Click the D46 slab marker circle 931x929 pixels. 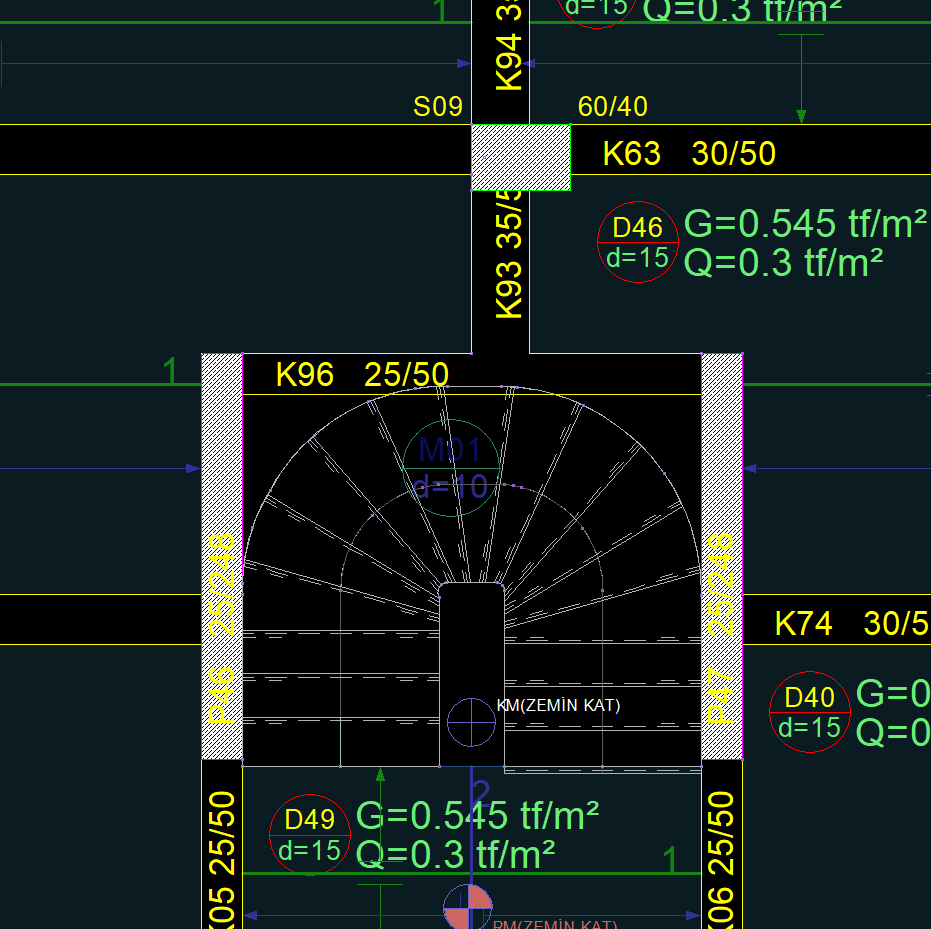(x=638, y=242)
